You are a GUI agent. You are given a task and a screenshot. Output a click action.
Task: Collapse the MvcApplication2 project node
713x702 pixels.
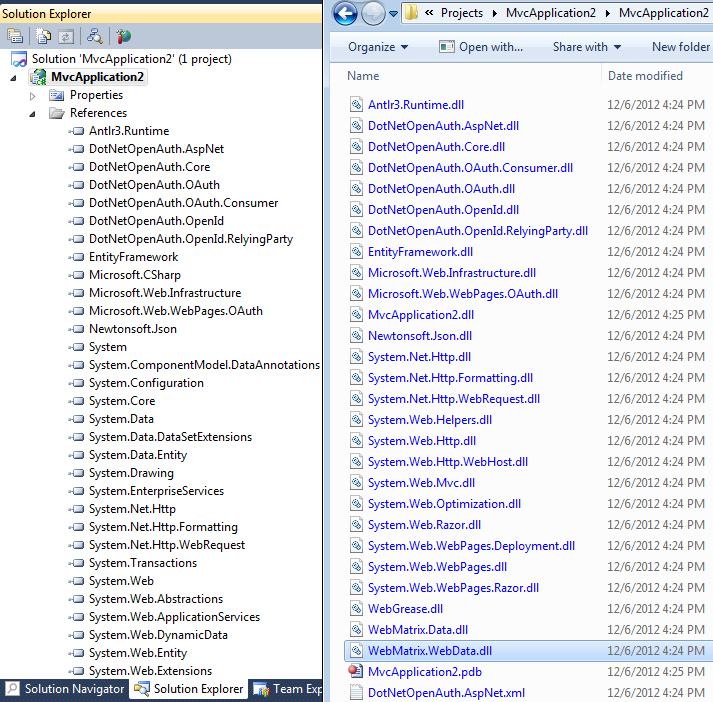pyautogui.click(x=14, y=78)
